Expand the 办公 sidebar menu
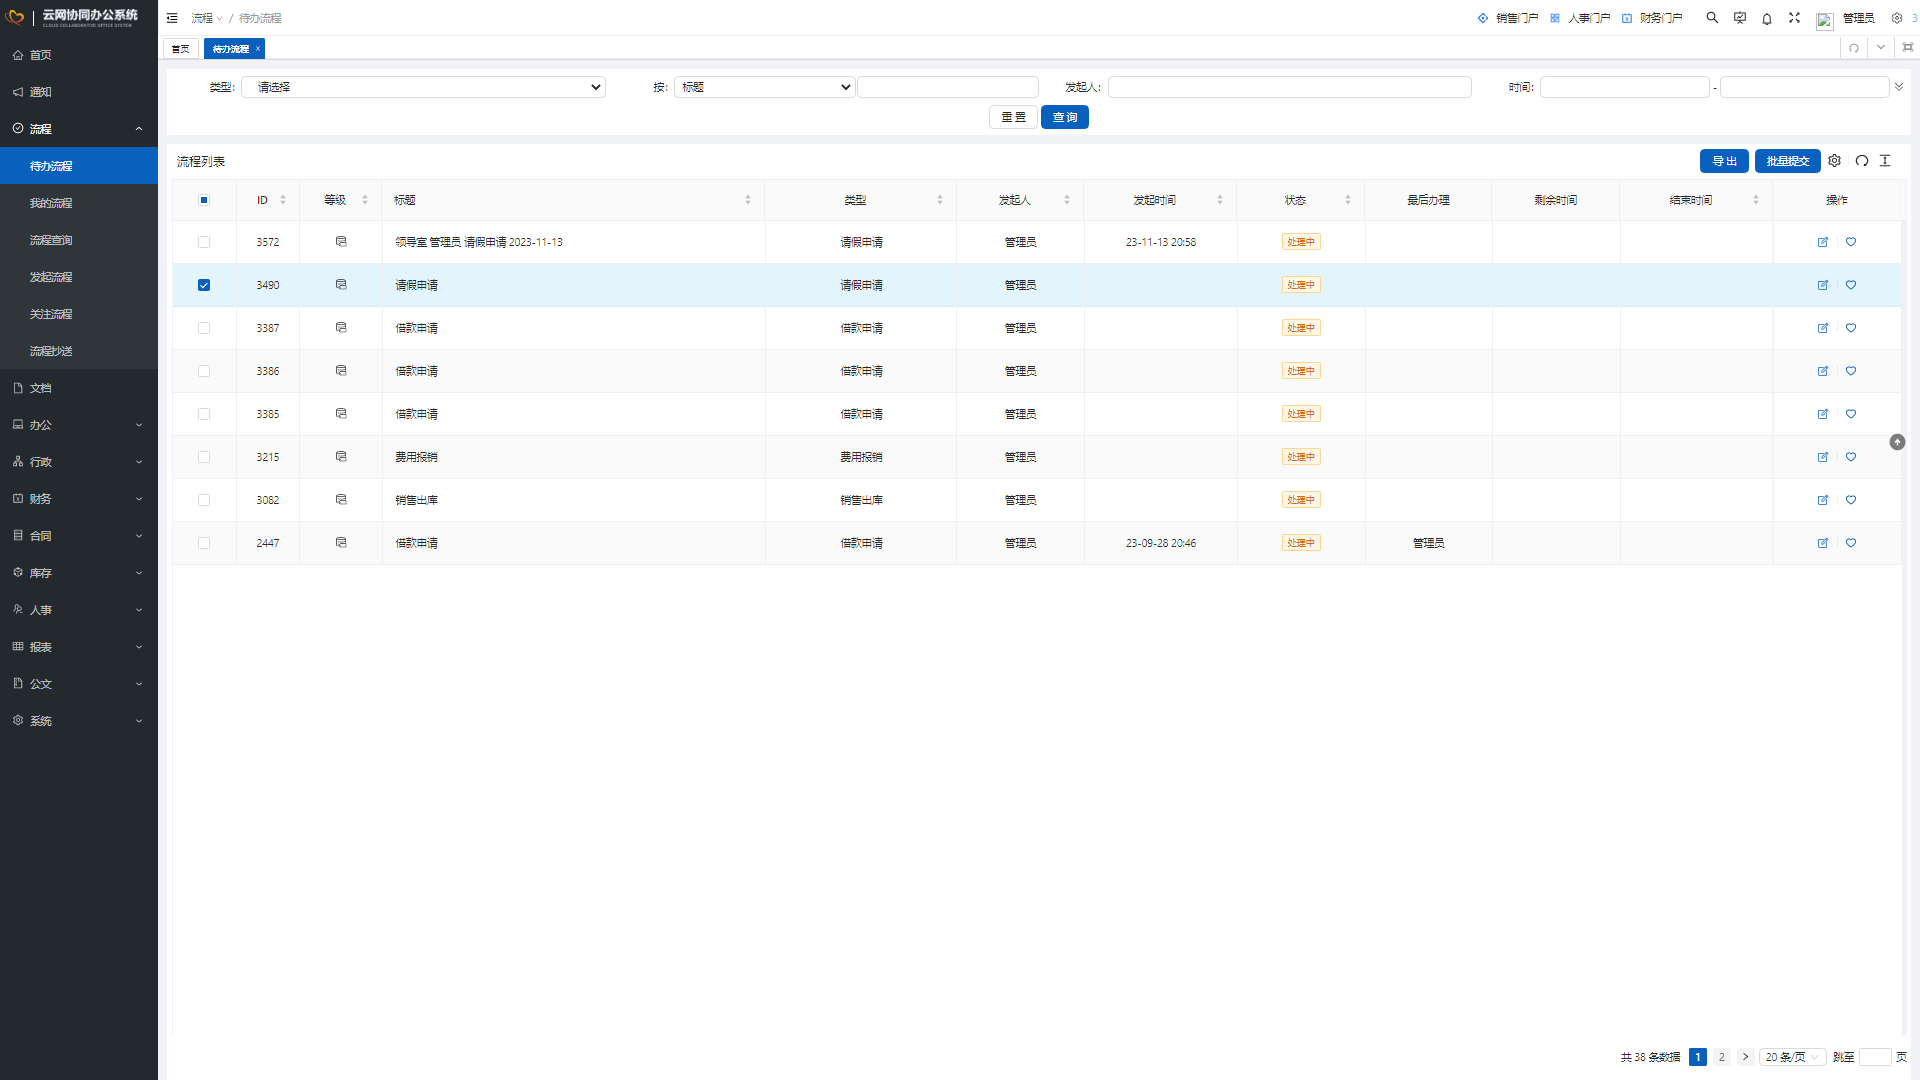1920x1080 pixels. pyautogui.click(x=79, y=425)
